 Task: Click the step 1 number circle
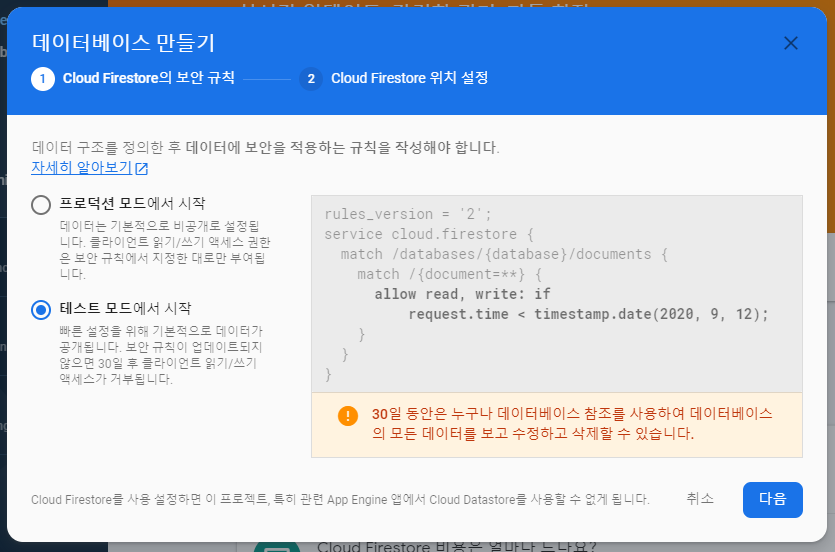point(43,79)
